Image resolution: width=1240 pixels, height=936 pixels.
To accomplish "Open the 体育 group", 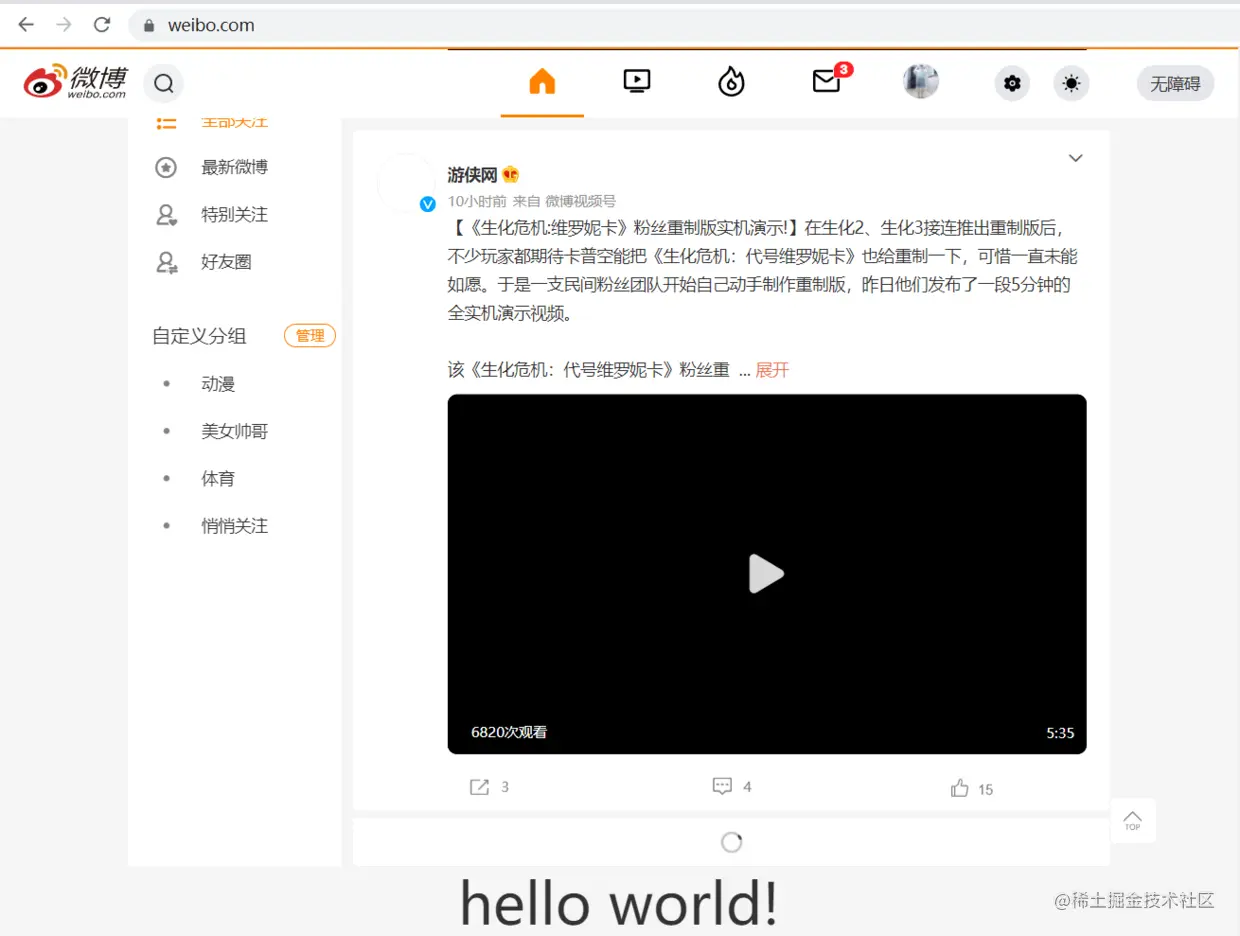I will coord(218,479).
